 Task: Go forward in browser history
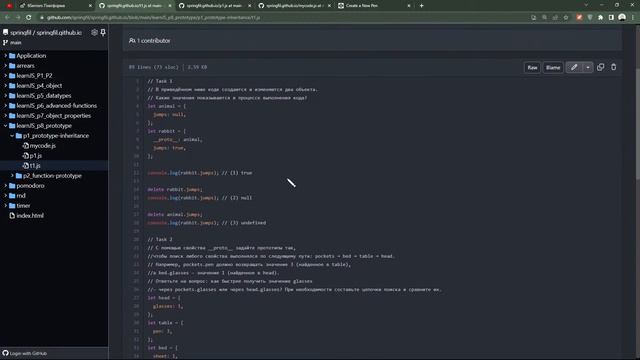pyautogui.click(x=18, y=18)
